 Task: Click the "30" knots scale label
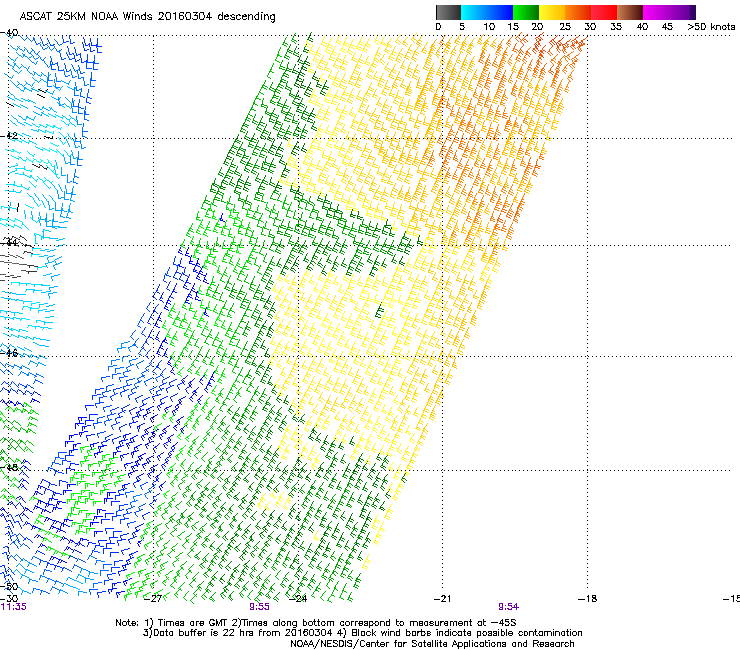pyautogui.click(x=590, y=27)
